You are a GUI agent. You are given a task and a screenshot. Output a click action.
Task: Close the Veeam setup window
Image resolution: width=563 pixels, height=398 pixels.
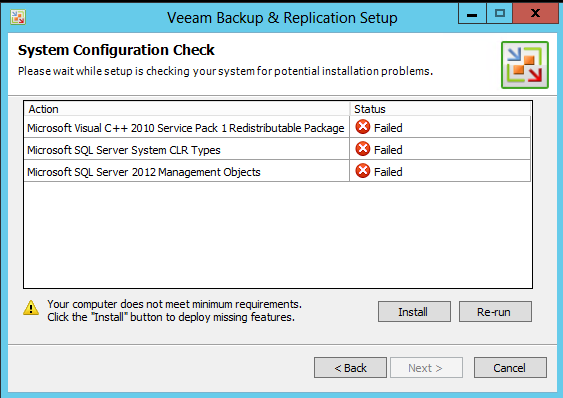coord(535,14)
